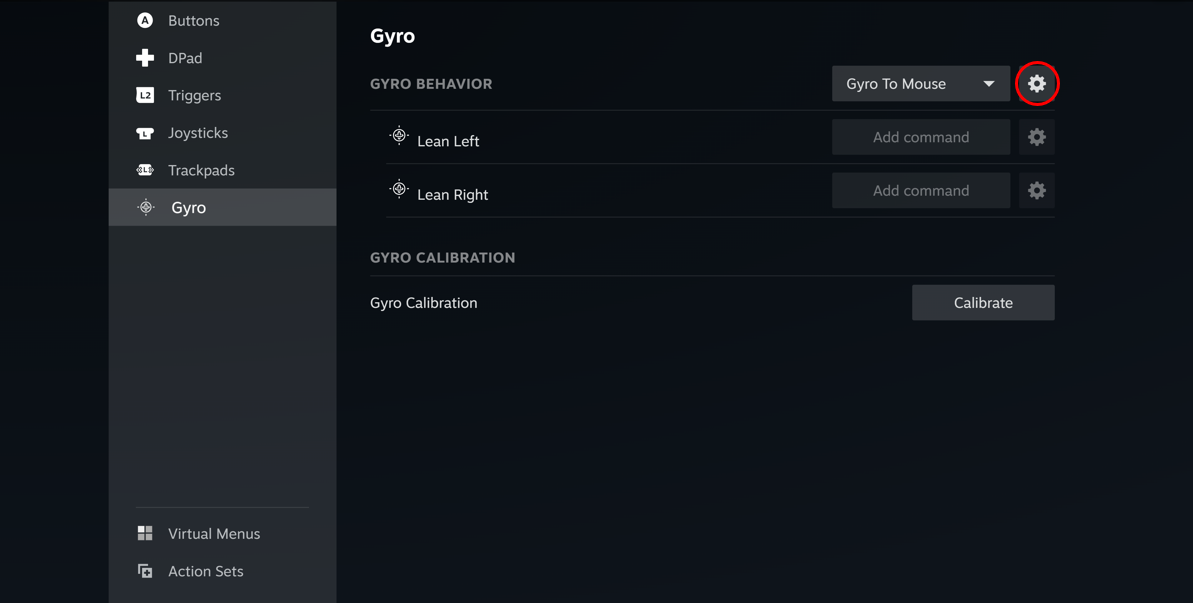
Task: Click the Lean Left gyro icon
Action: 399,136
